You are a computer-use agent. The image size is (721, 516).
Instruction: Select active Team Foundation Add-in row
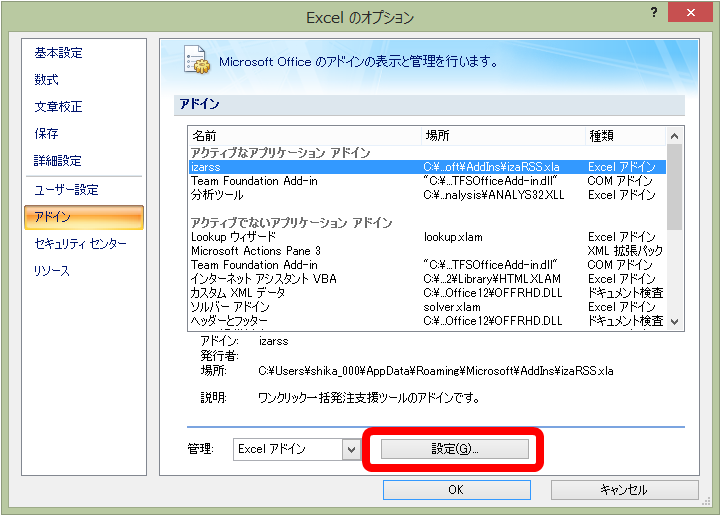pos(428,181)
